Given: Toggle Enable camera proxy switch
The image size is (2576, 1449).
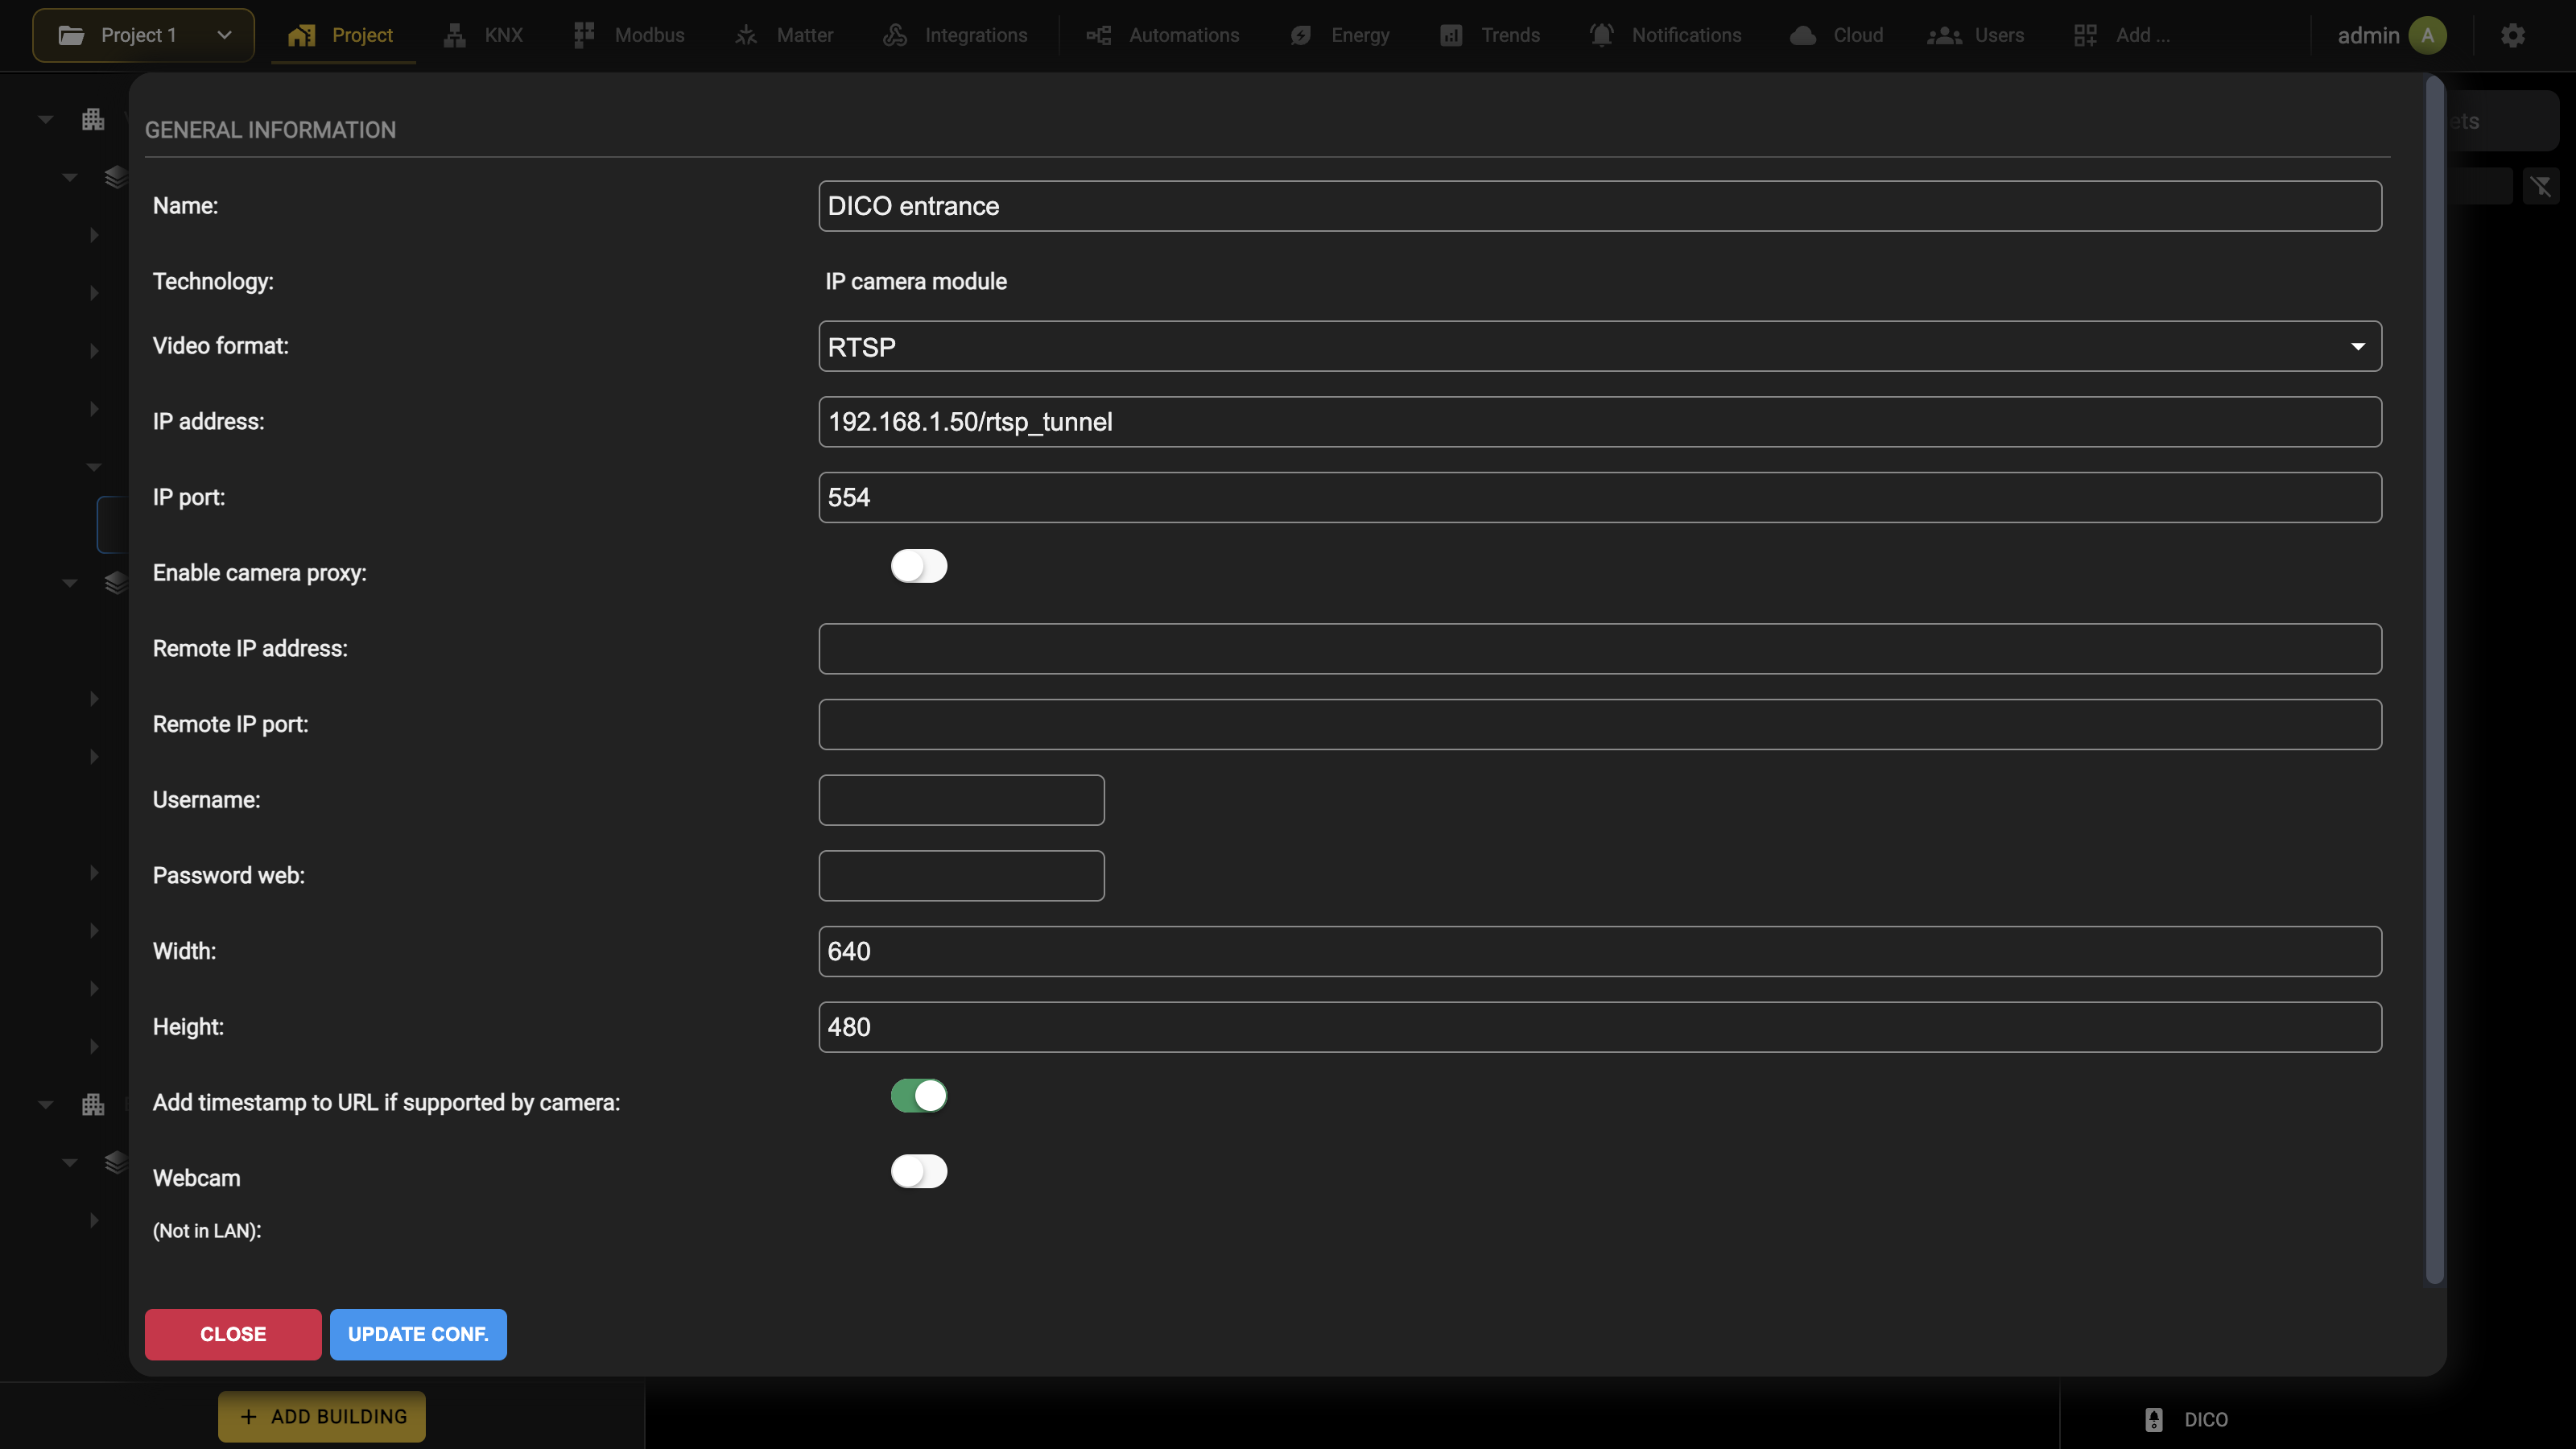Looking at the screenshot, I should (x=919, y=566).
